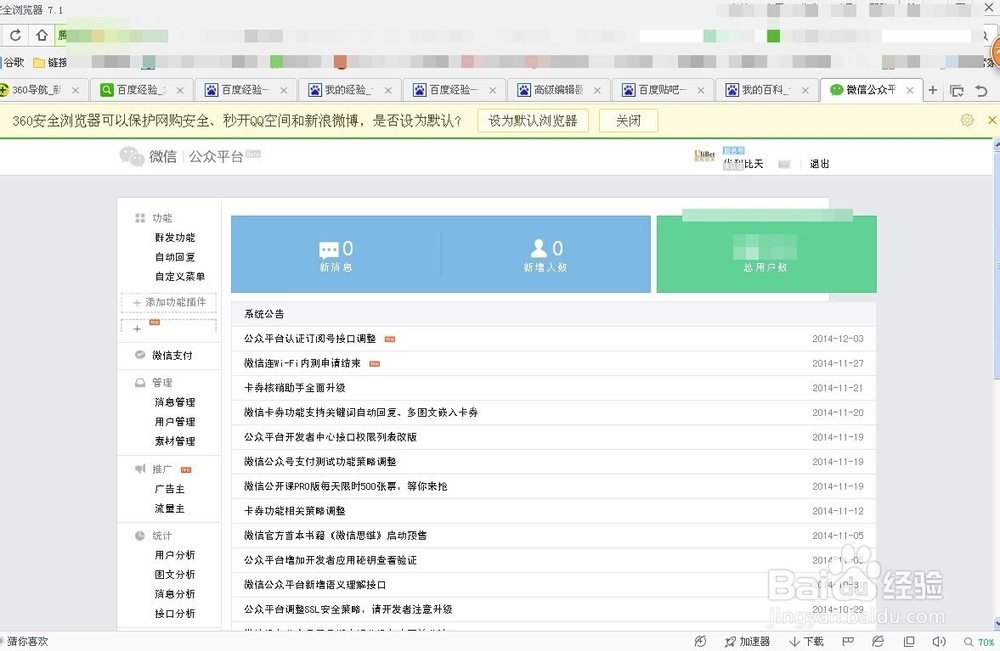The image size is (1000, 651).
Task: Click 设为默认浏览器 button
Action: (533, 121)
